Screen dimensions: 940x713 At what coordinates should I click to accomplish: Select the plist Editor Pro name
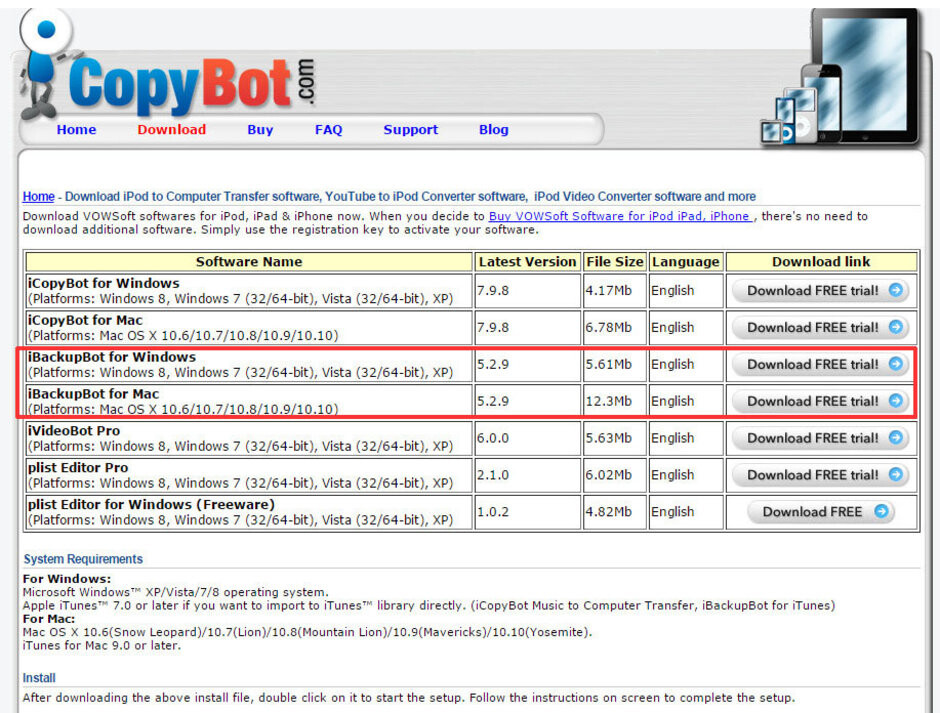[78, 468]
